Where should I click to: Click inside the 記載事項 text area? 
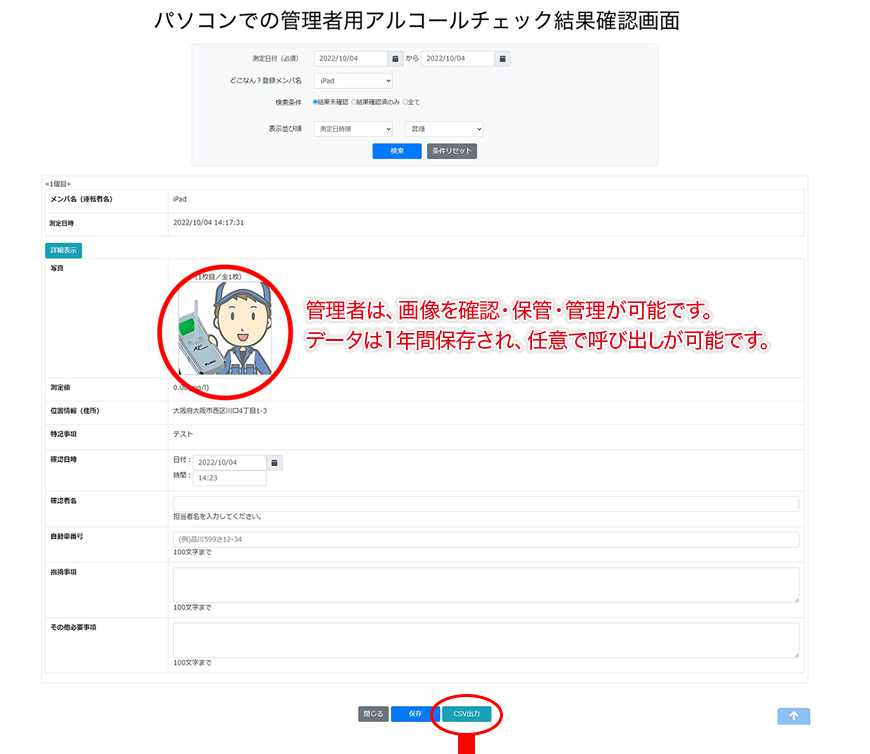click(485, 583)
